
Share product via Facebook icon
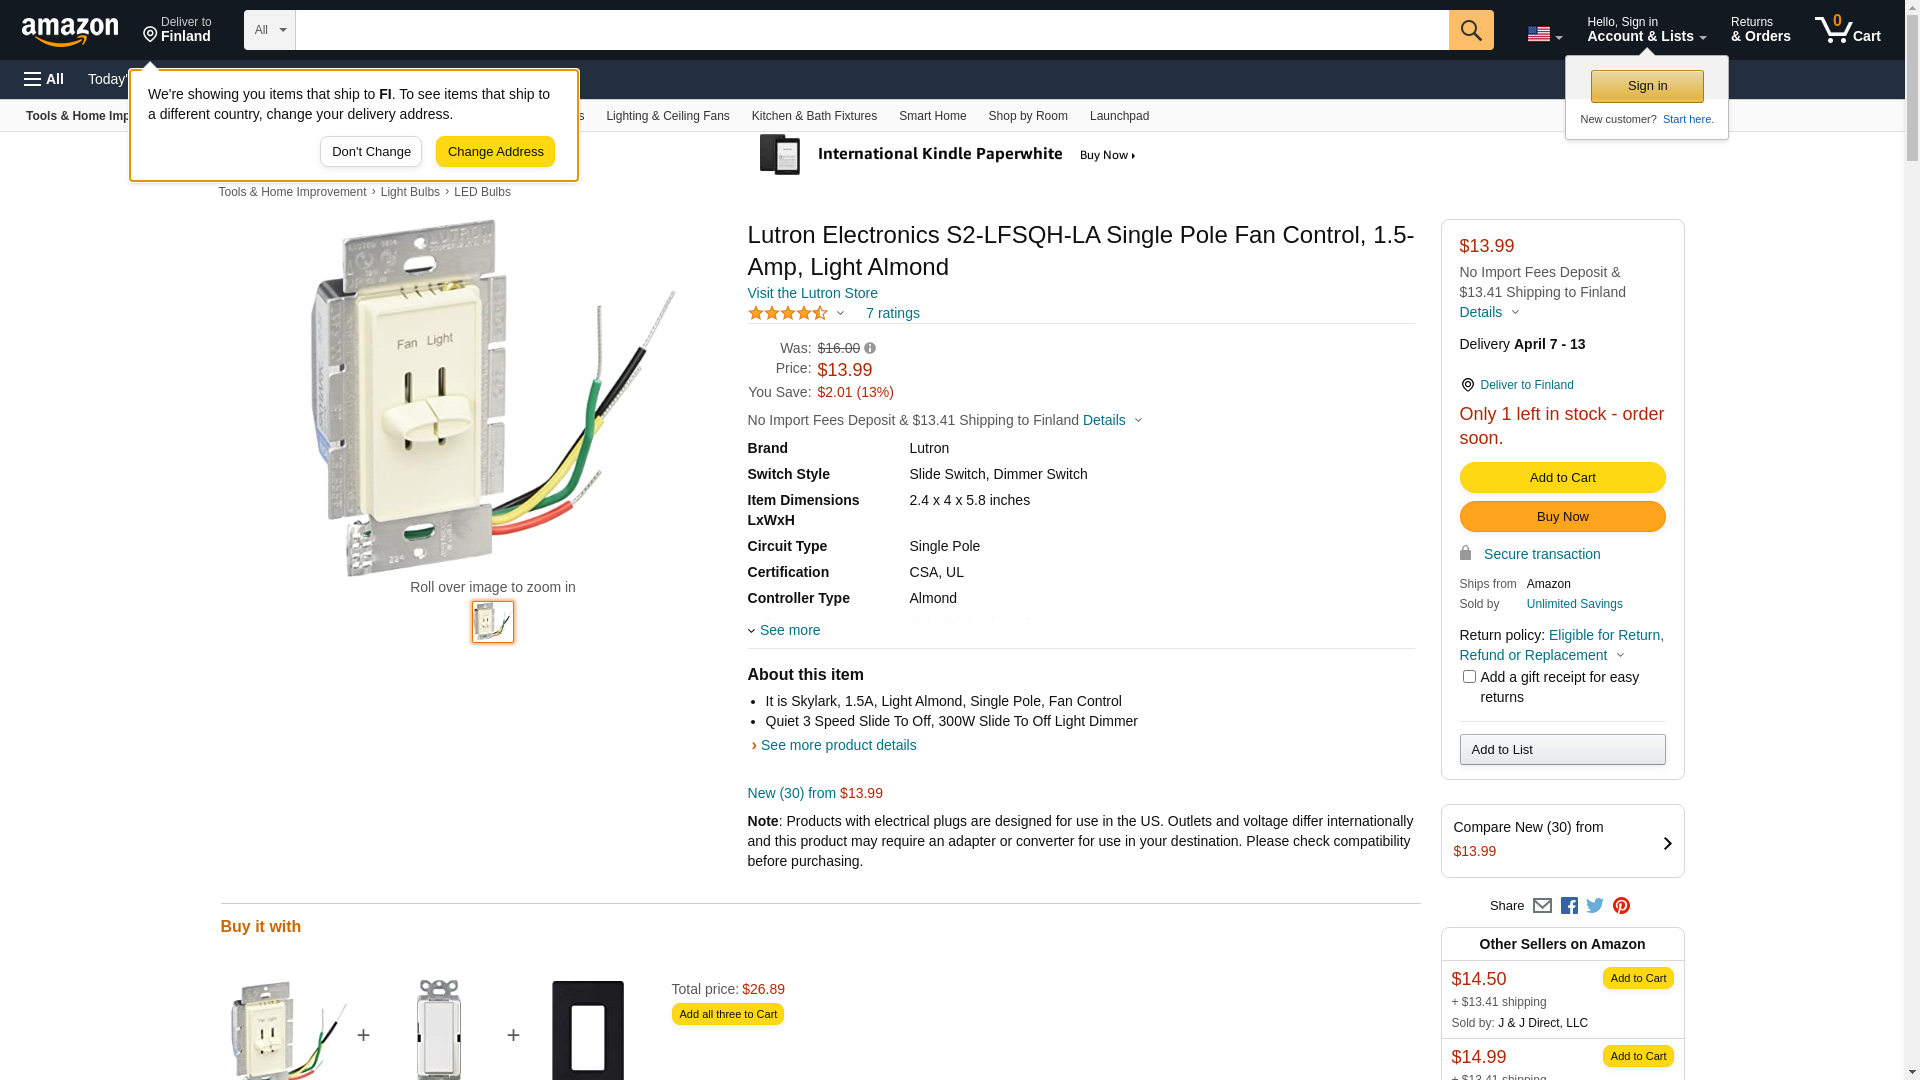click(x=1569, y=906)
